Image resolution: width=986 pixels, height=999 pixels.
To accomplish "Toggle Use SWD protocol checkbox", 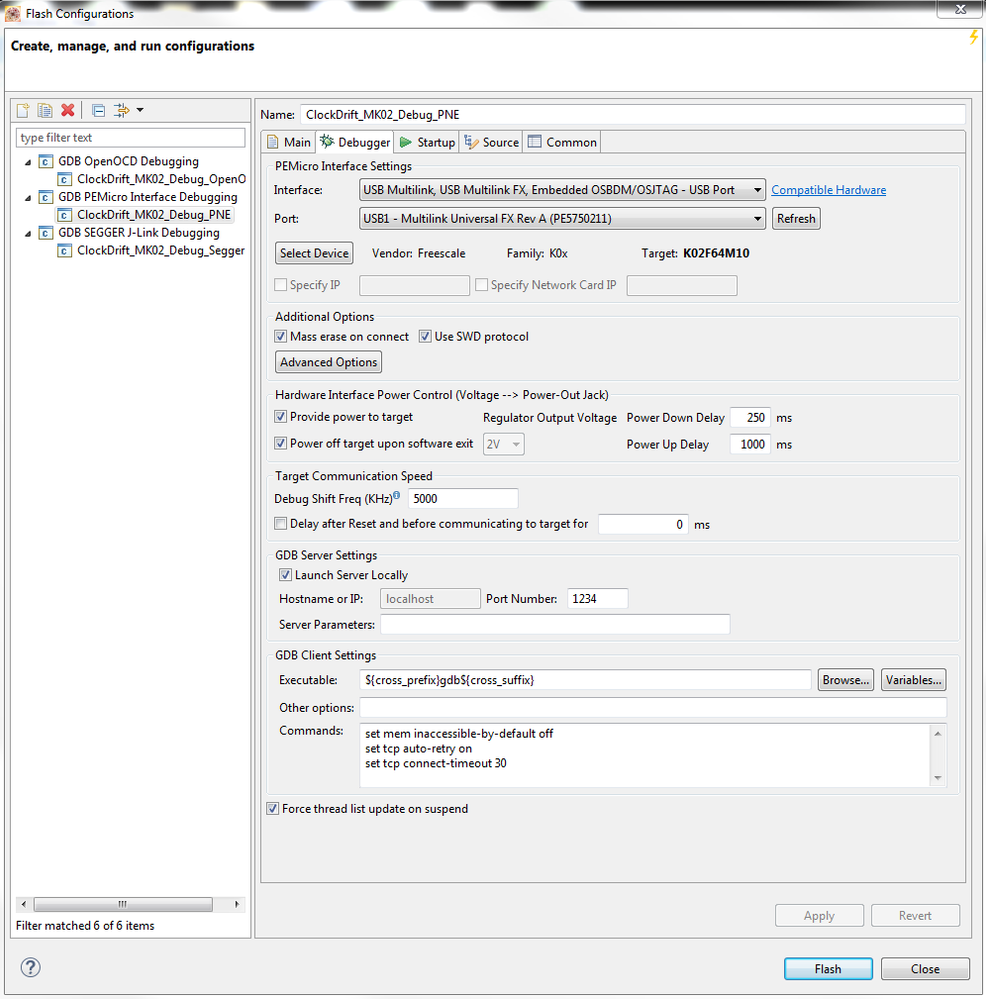I will (425, 336).
